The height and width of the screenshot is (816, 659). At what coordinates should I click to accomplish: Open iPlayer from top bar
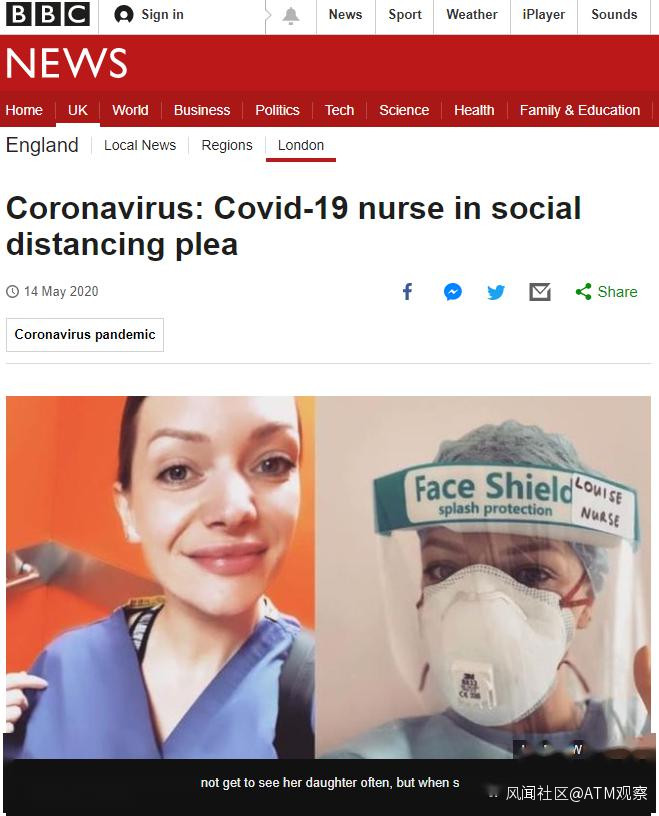pos(543,15)
